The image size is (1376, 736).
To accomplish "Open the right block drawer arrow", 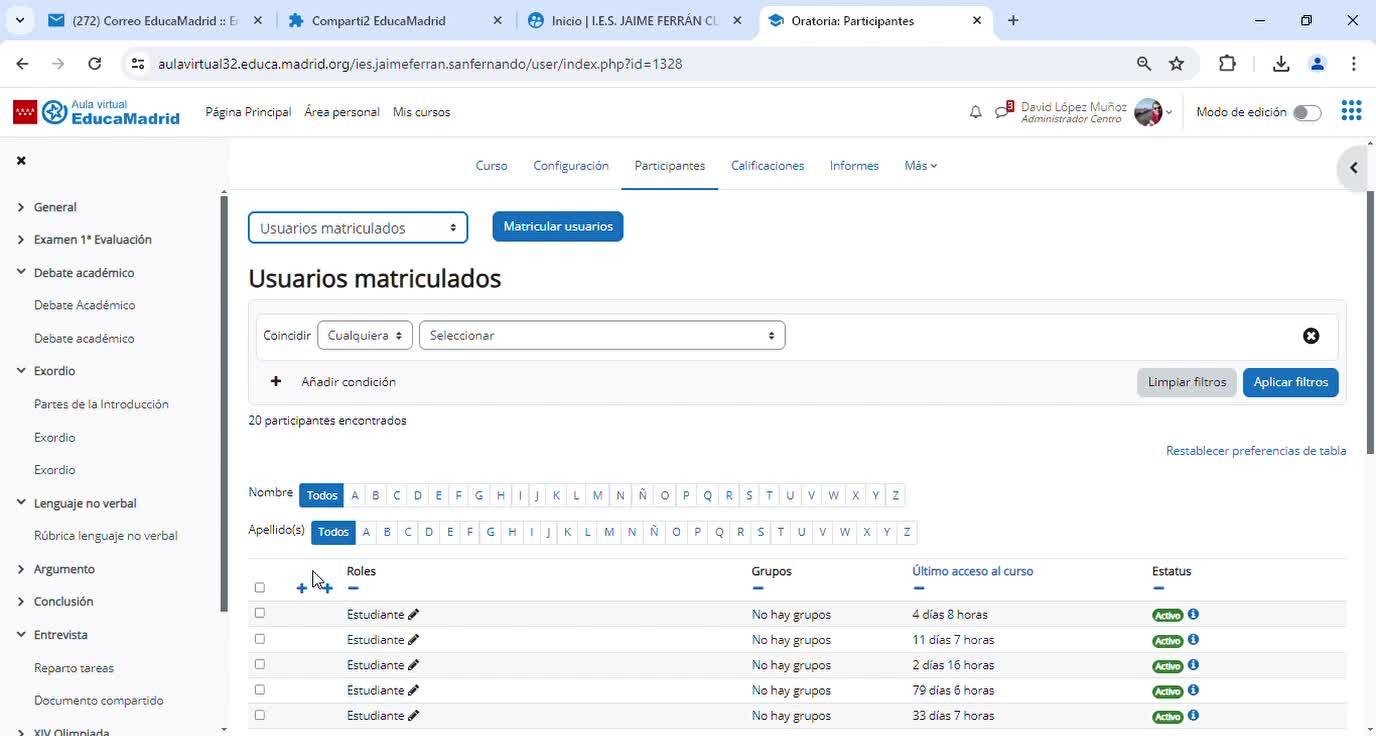I will tap(1353, 168).
